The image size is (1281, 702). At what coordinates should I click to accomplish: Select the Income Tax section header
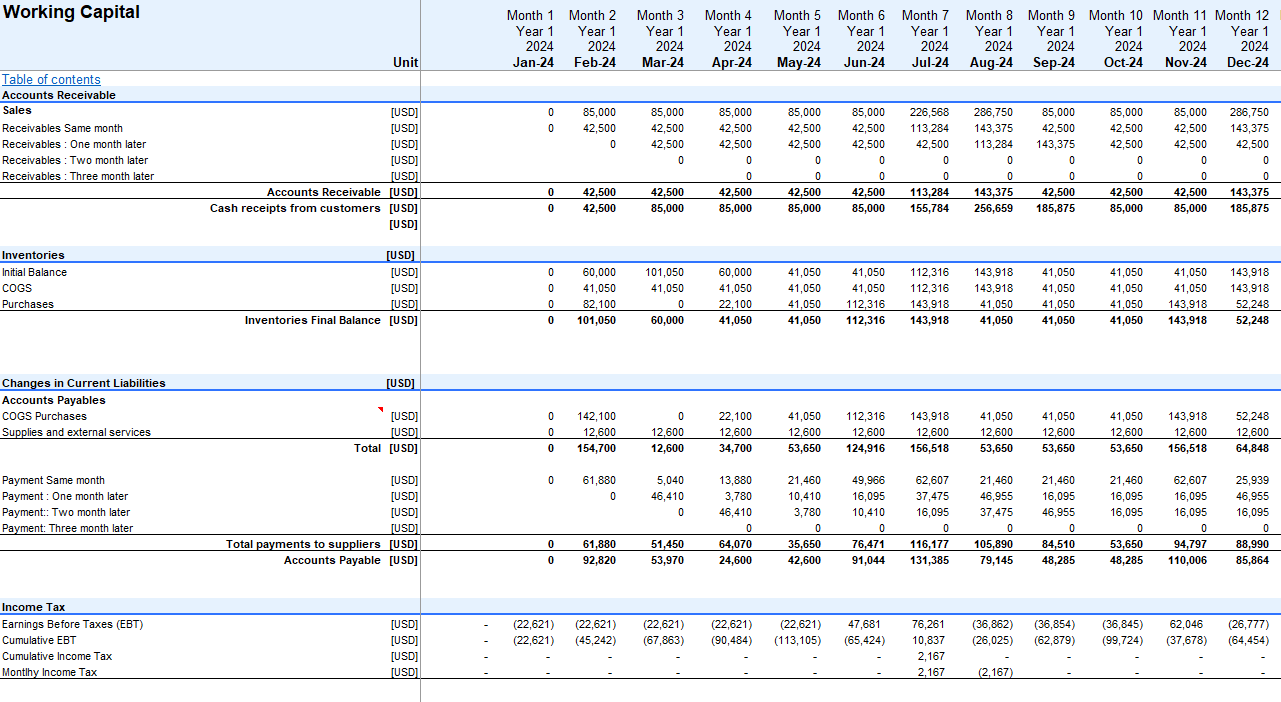(x=34, y=607)
